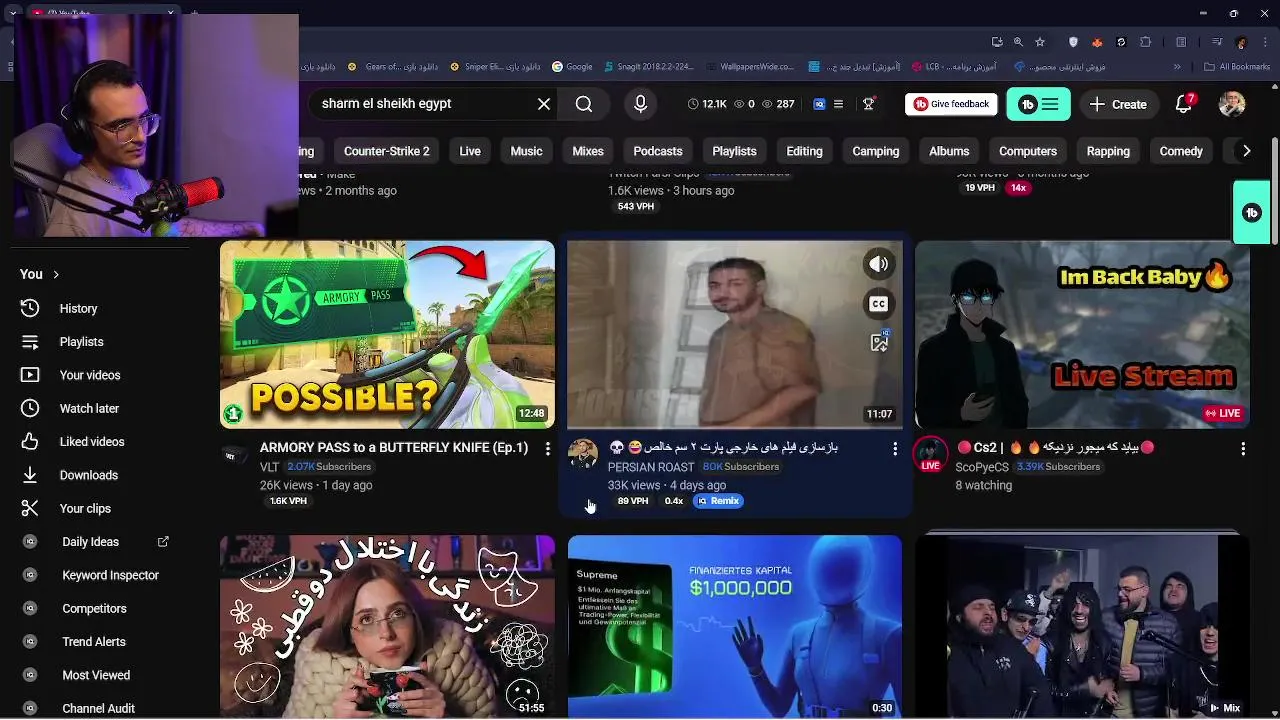Select the Editing filter chip
Image resolution: width=1280 pixels, height=720 pixels.
(x=804, y=151)
